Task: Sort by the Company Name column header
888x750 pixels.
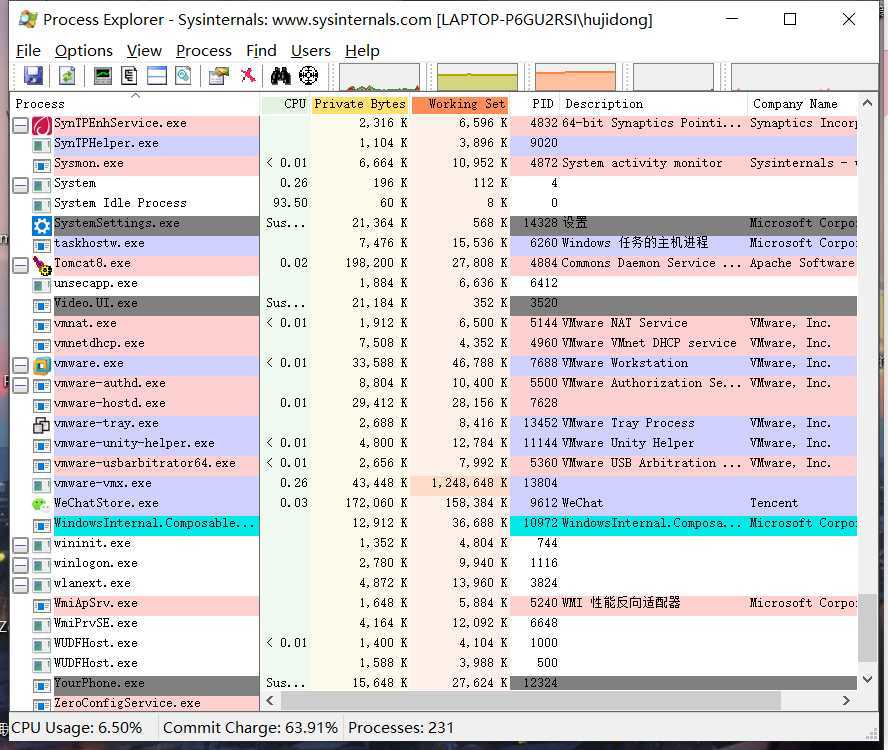Action: 803,104
